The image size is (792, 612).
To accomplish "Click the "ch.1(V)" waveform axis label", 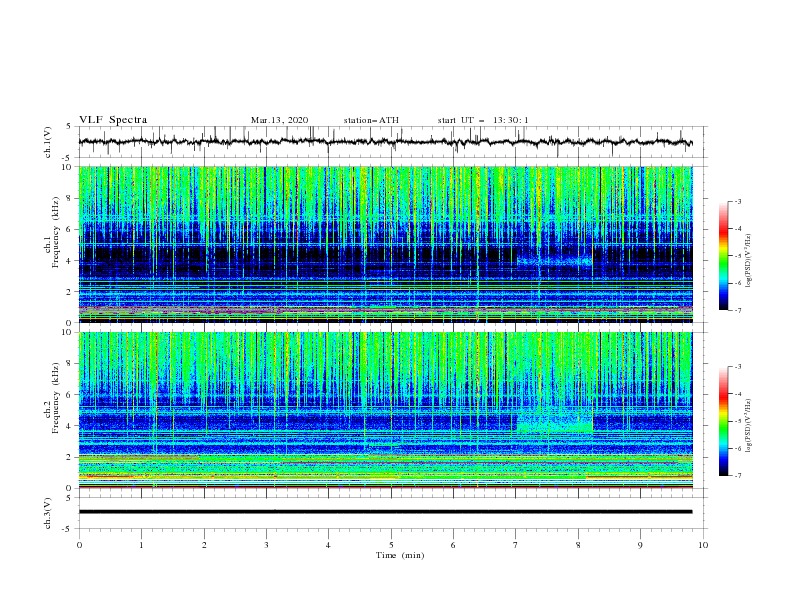I will pos(48,142).
